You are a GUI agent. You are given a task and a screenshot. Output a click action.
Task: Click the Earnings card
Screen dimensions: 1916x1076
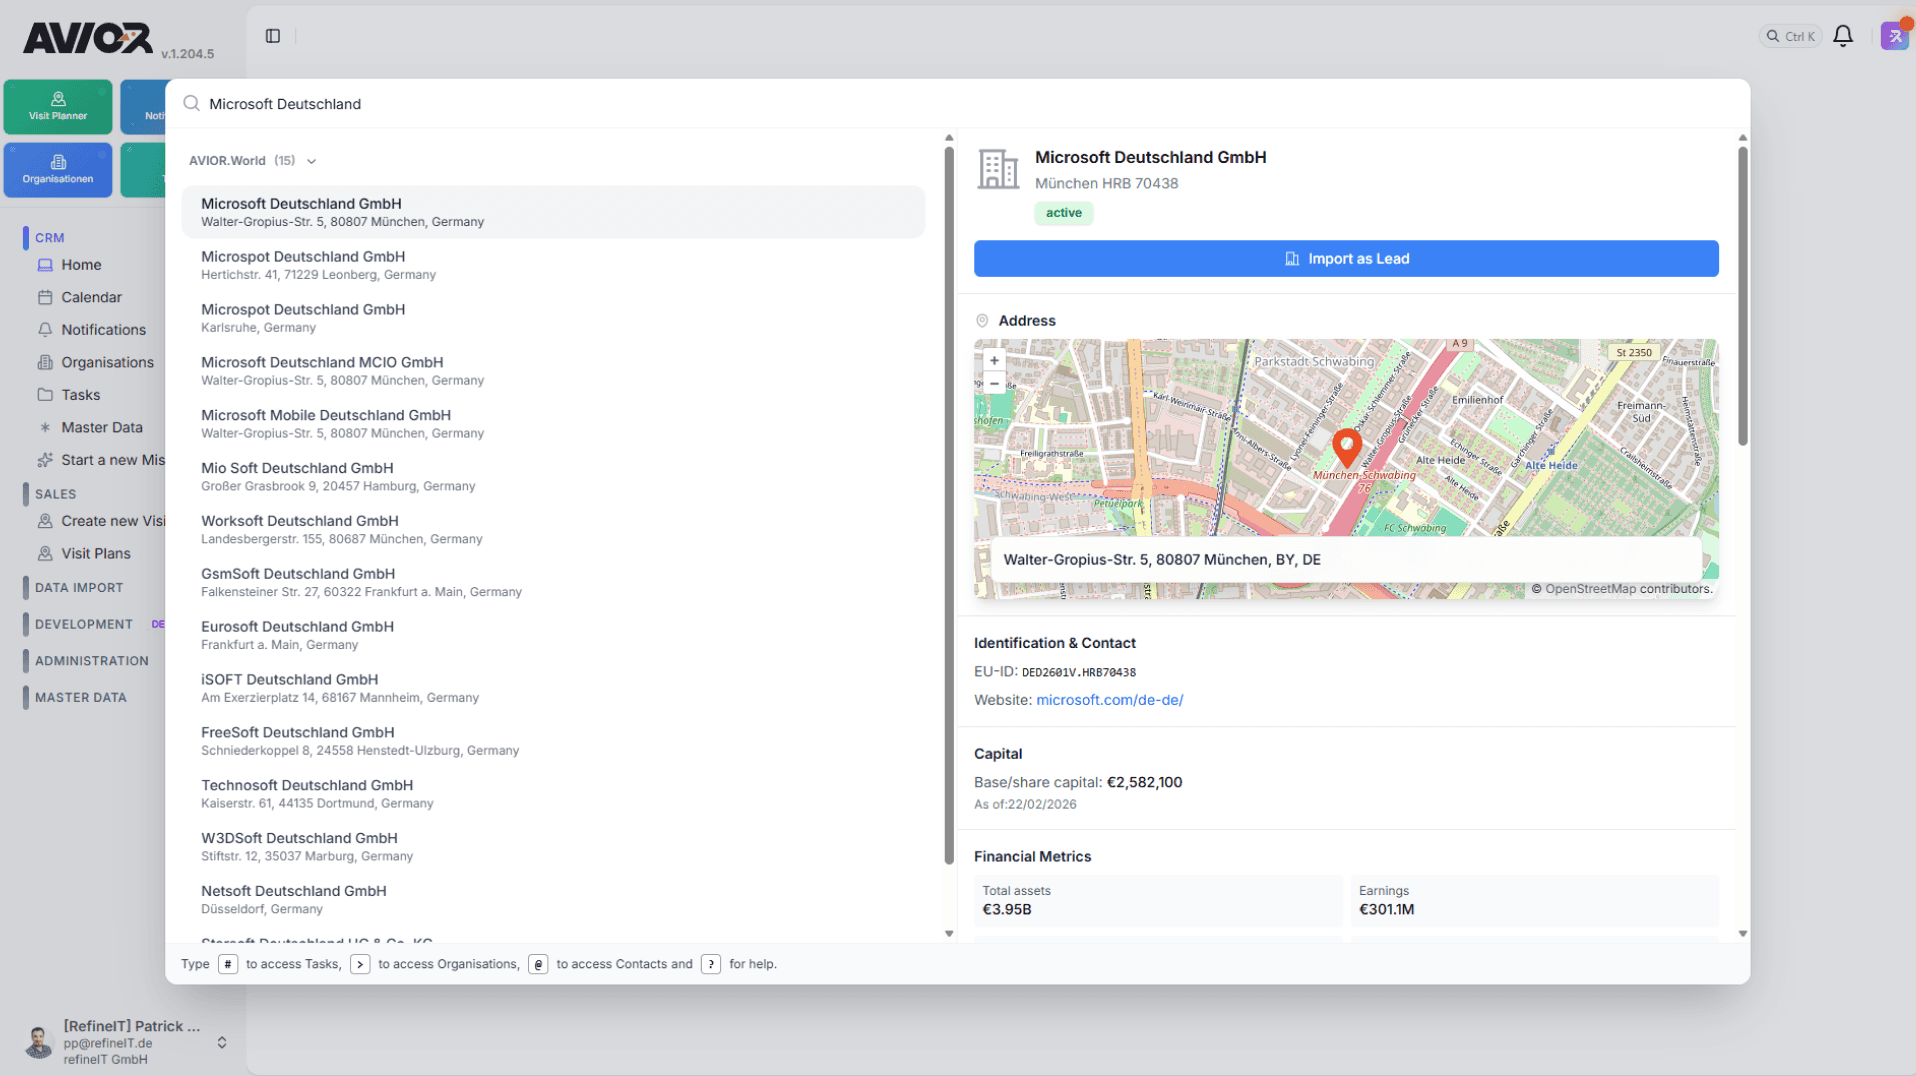pos(1534,900)
